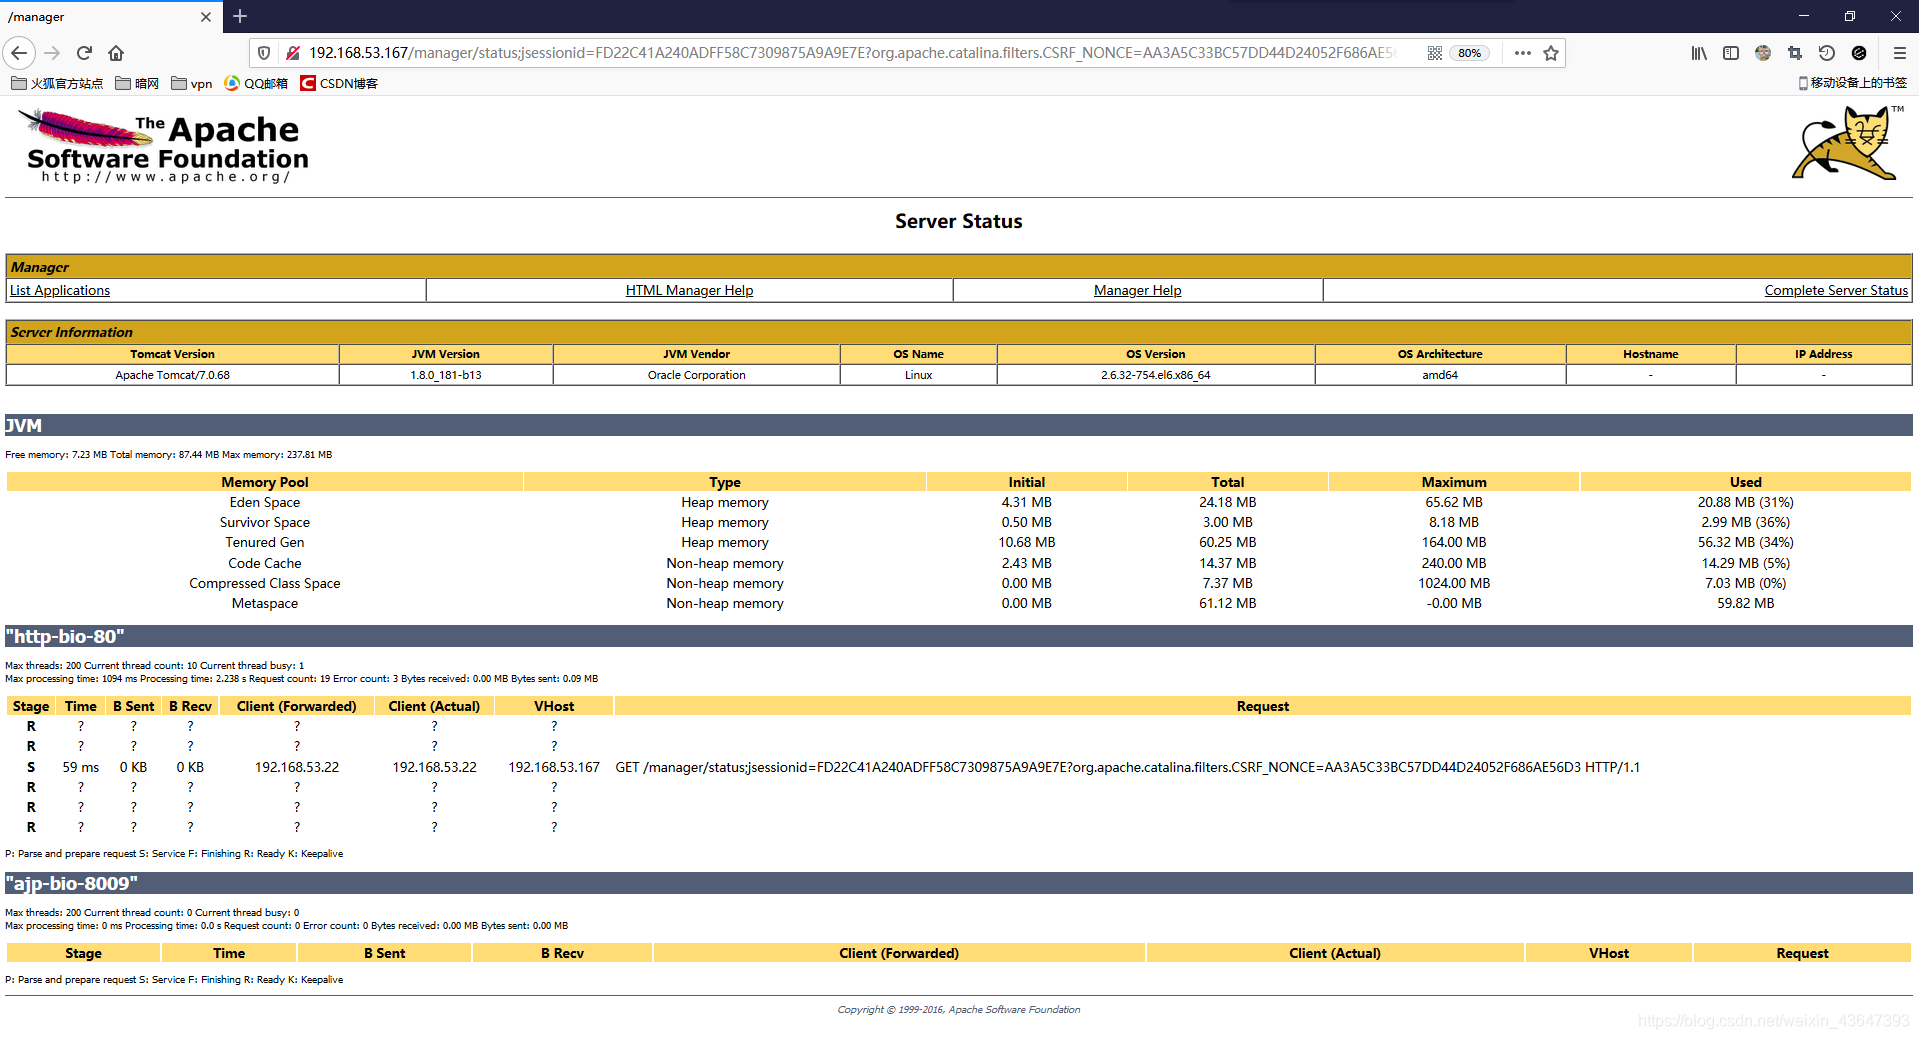Screen dimensions: 1919x1039
Task: Click the history undo arrow icon
Action: tap(1827, 53)
